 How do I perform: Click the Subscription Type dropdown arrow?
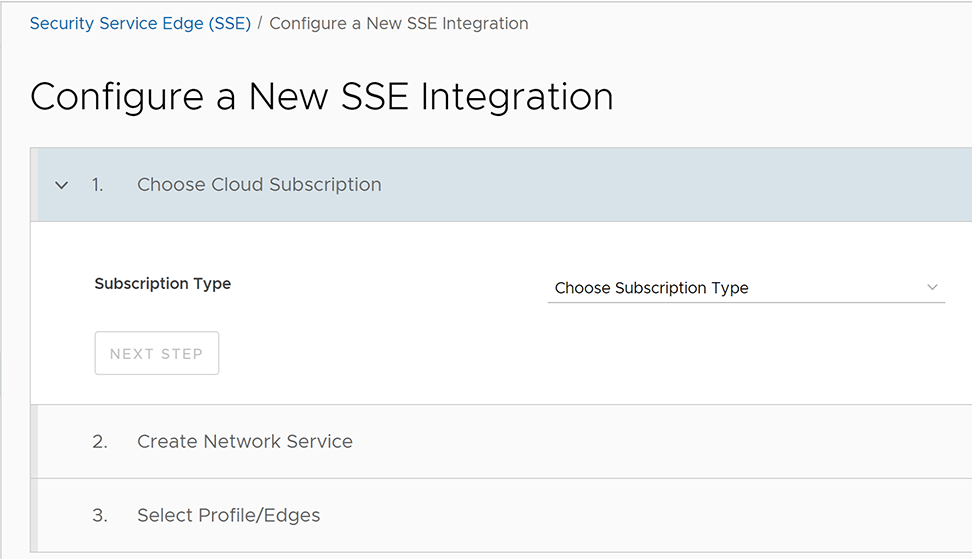(x=932, y=288)
